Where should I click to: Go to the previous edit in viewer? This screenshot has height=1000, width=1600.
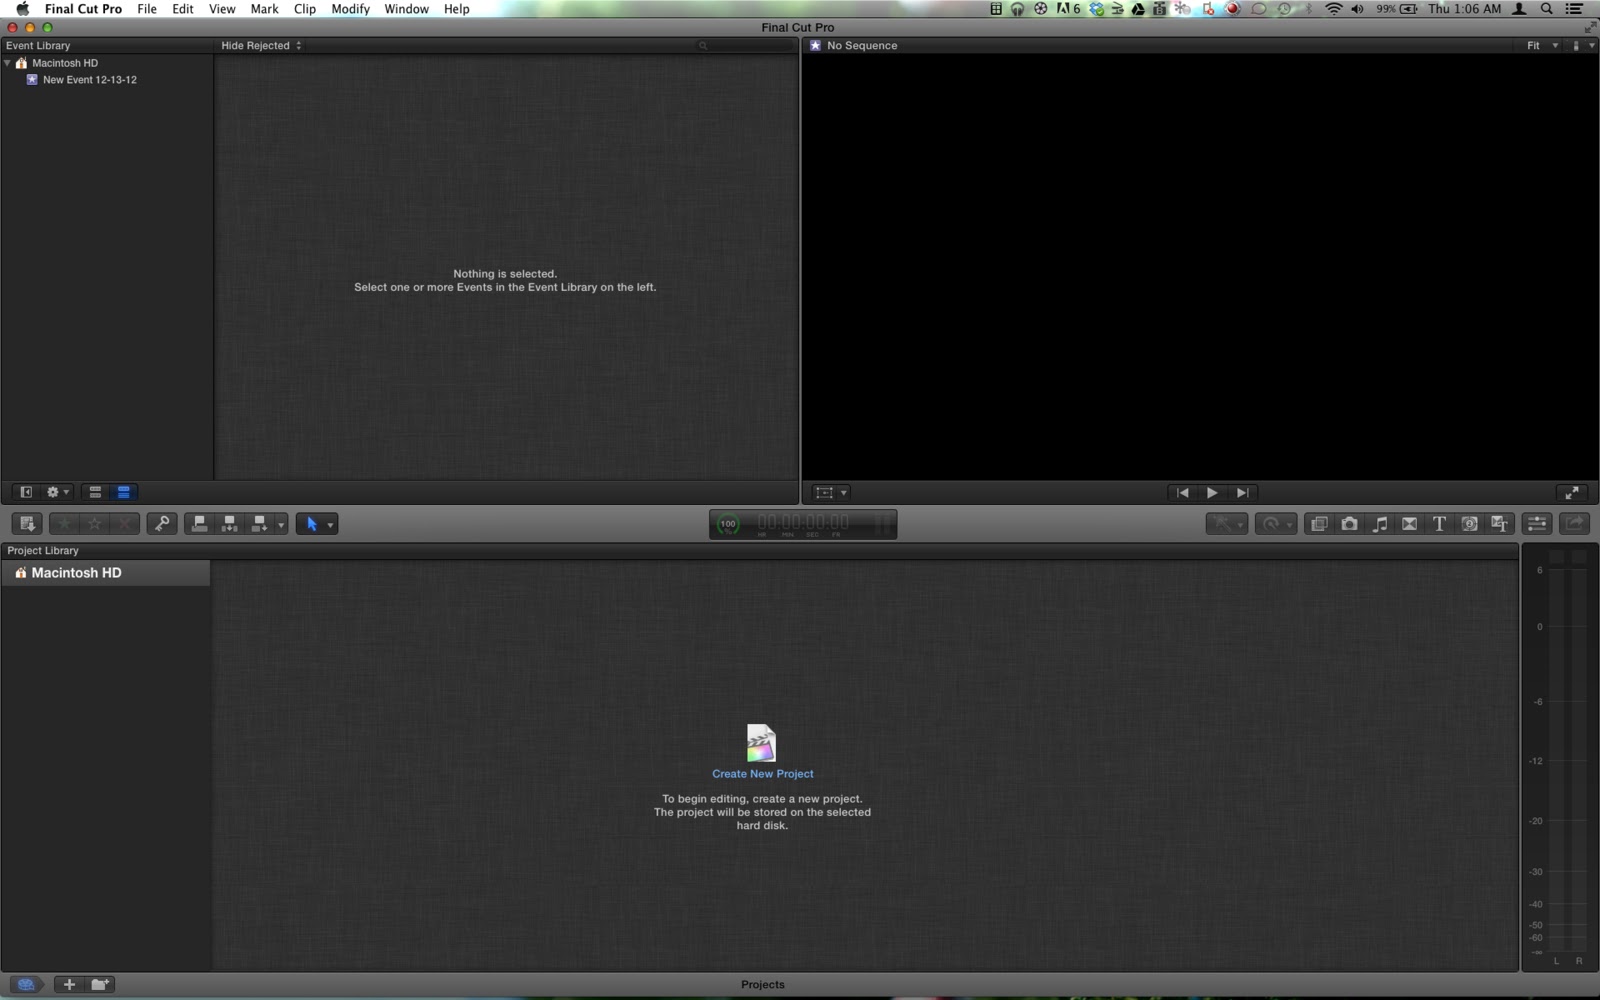point(1182,492)
